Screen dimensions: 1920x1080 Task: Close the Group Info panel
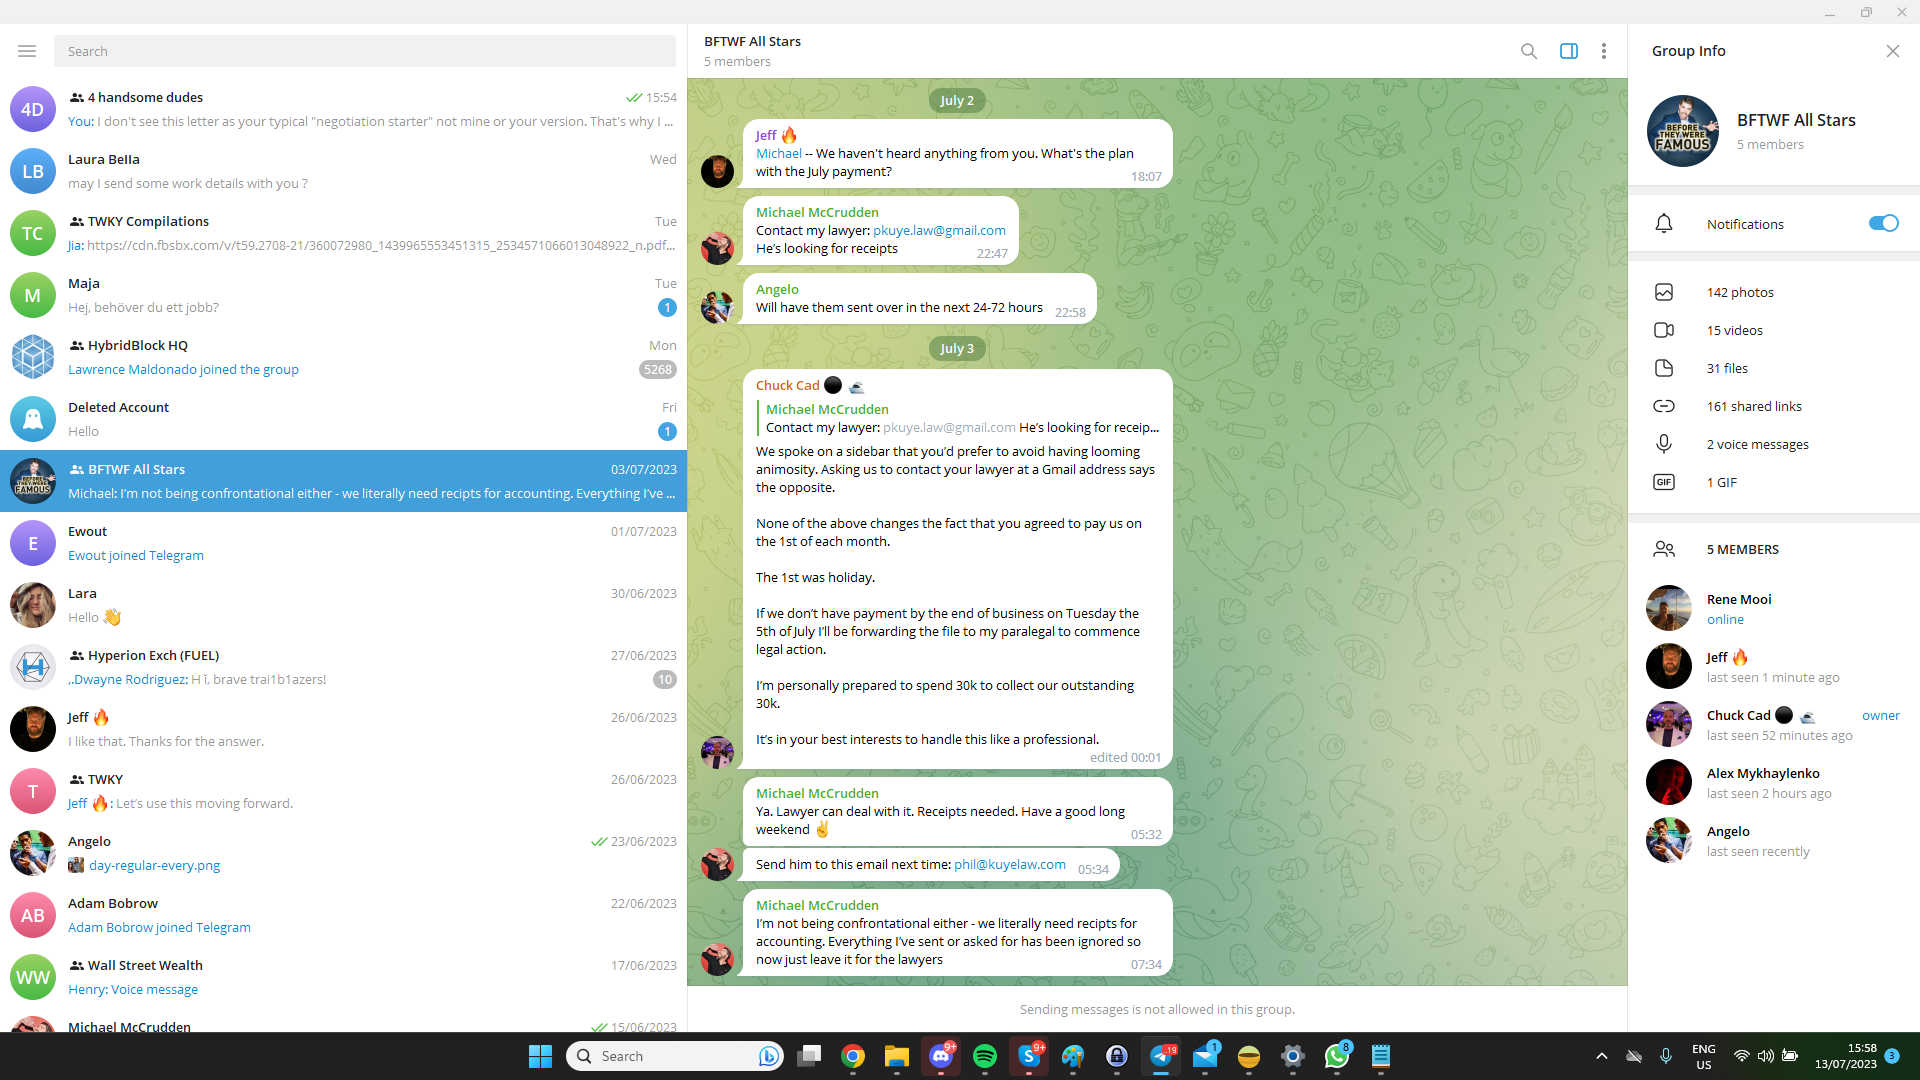click(1892, 51)
